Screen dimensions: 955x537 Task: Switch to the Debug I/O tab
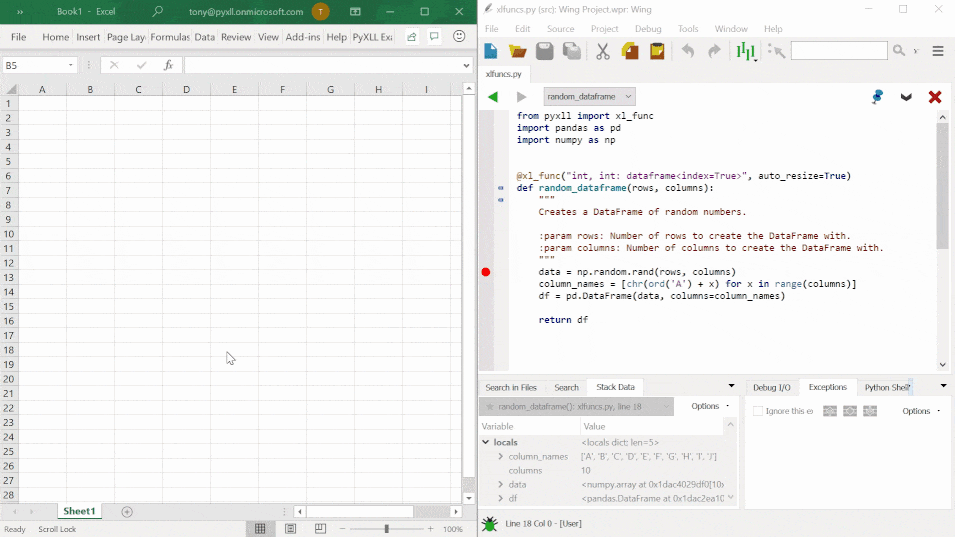(772, 387)
